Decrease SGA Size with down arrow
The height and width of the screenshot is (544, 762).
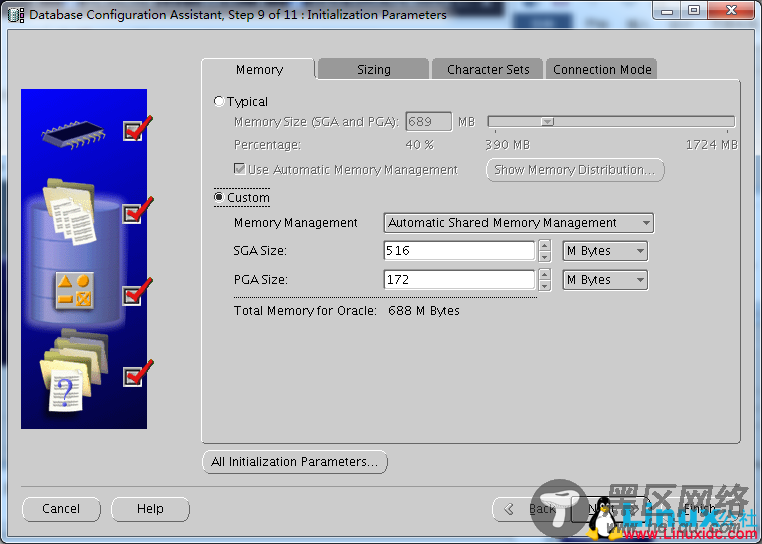pyautogui.click(x=545, y=257)
